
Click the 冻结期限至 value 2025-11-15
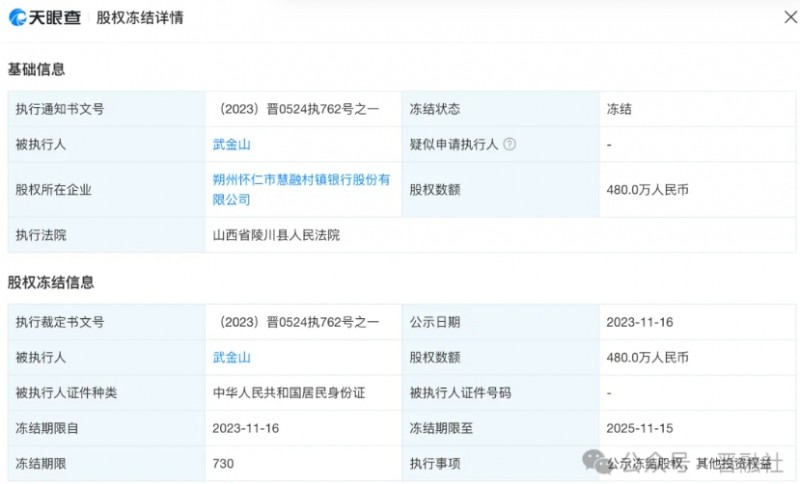point(640,428)
